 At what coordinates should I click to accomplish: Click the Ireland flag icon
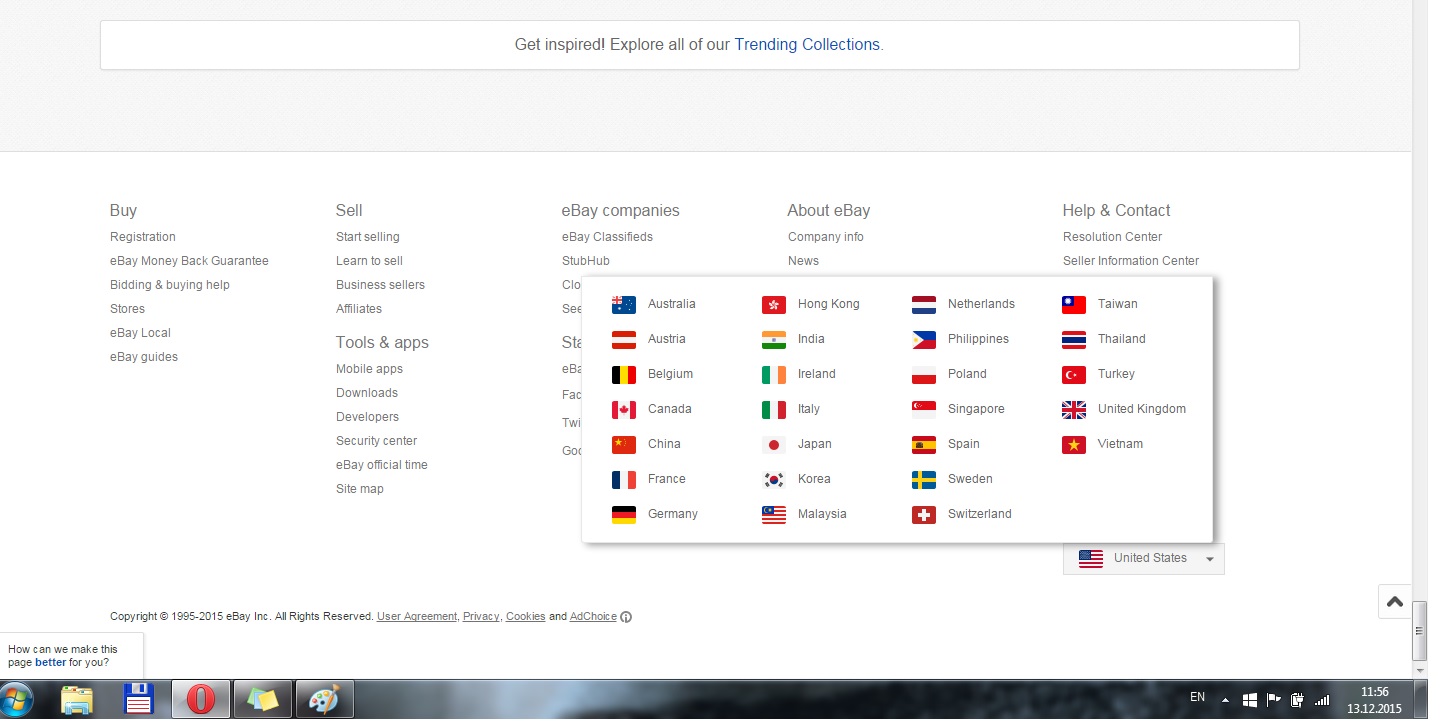(x=774, y=374)
